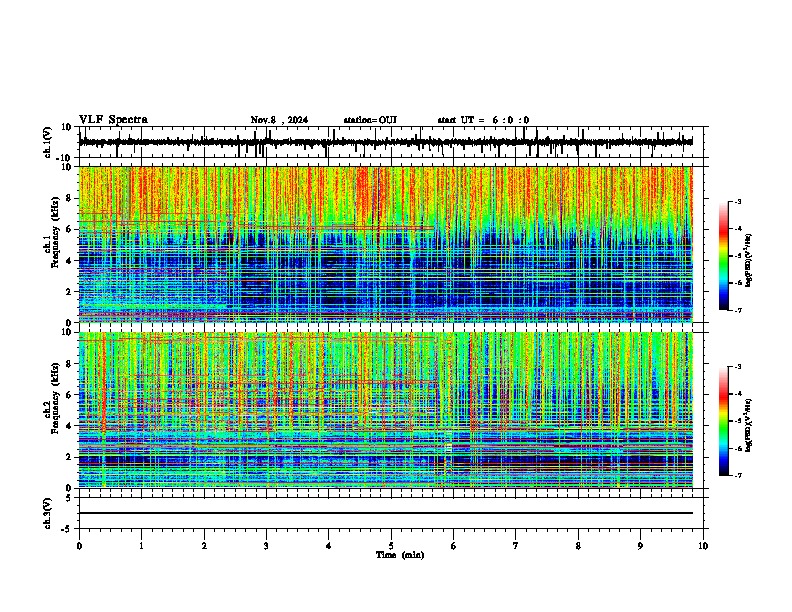This screenshot has height=612, width=792.
Task: Select the date text "Nov.8 , 2024"
Action: [279, 120]
